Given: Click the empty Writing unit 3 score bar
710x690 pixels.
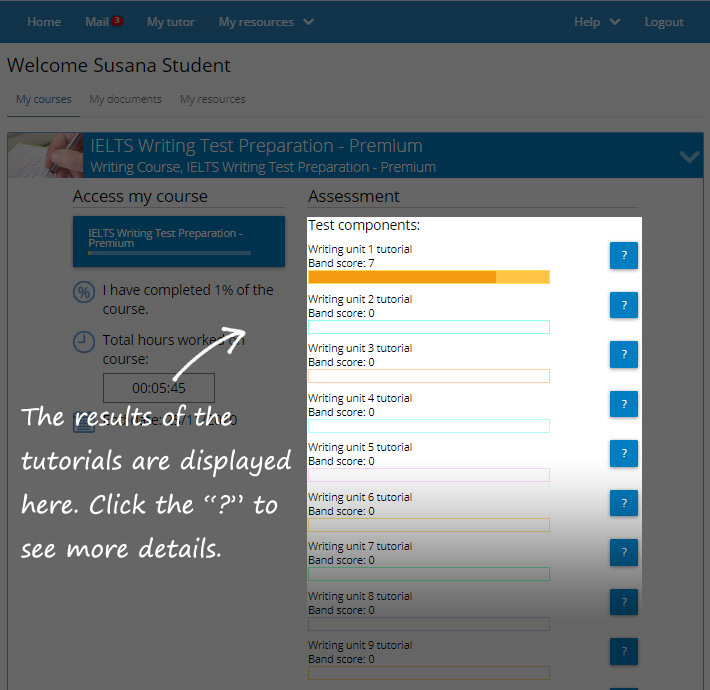Looking at the screenshot, I should click(429, 376).
